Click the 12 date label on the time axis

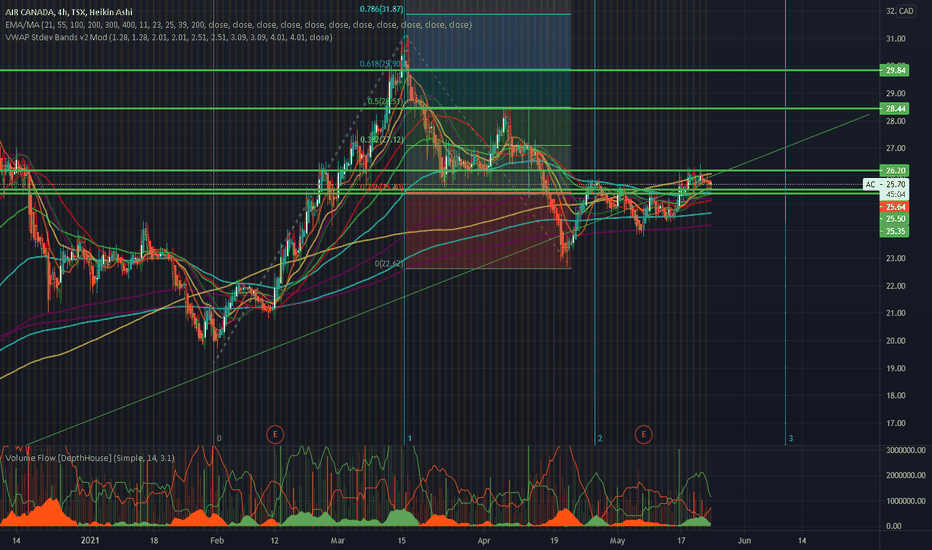pyautogui.click(x=275, y=540)
